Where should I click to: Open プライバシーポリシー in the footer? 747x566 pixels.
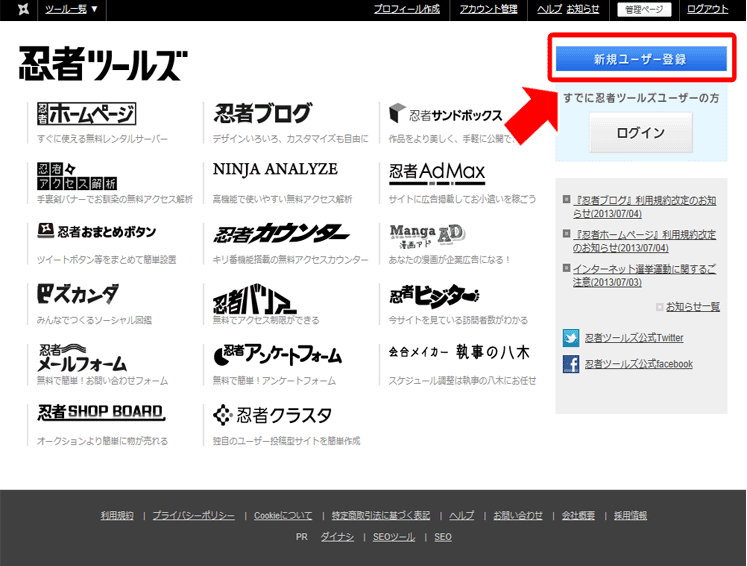click(193, 515)
